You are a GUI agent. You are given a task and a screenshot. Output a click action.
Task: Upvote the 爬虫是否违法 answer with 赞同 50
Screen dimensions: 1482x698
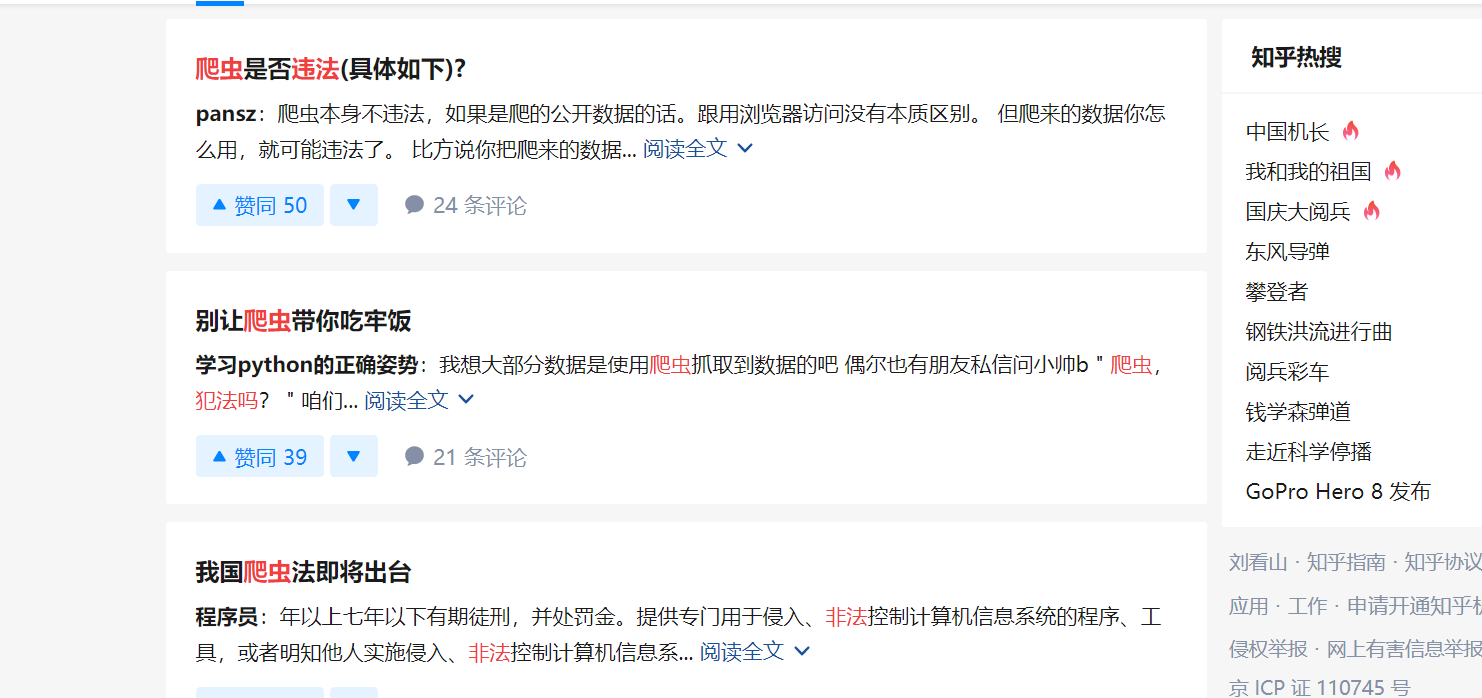click(x=260, y=205)
